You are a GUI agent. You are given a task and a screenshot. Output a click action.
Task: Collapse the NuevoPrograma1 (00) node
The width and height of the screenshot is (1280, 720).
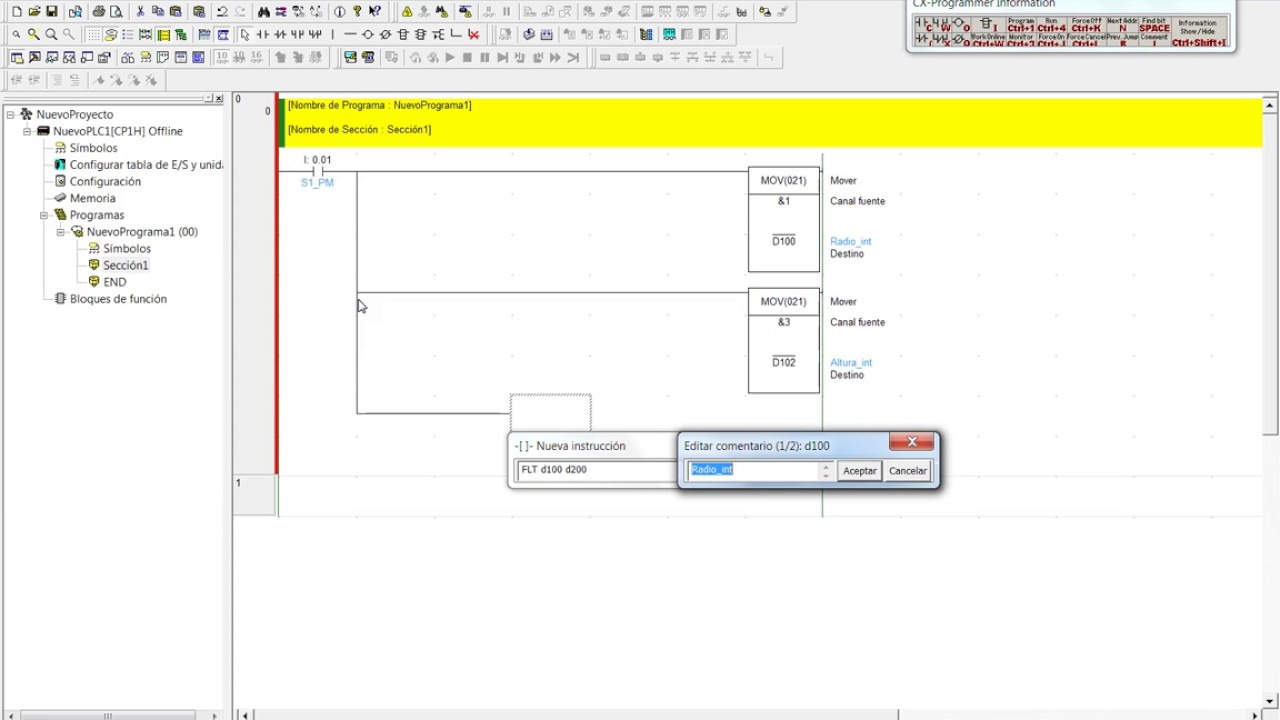(61, 232)
